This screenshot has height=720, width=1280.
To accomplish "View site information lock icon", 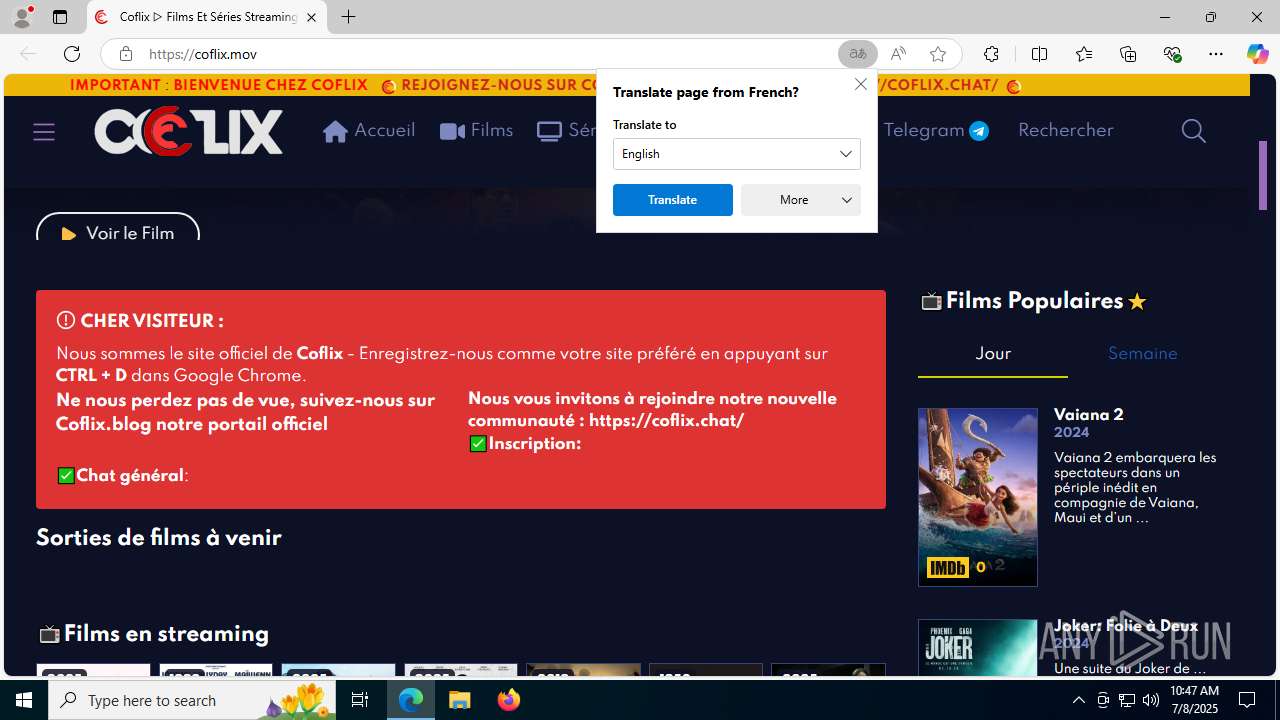I will (125, 54).
